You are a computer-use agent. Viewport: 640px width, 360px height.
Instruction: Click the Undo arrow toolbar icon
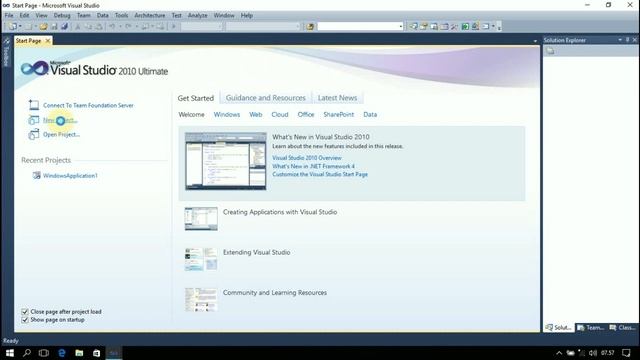[111, 27]
